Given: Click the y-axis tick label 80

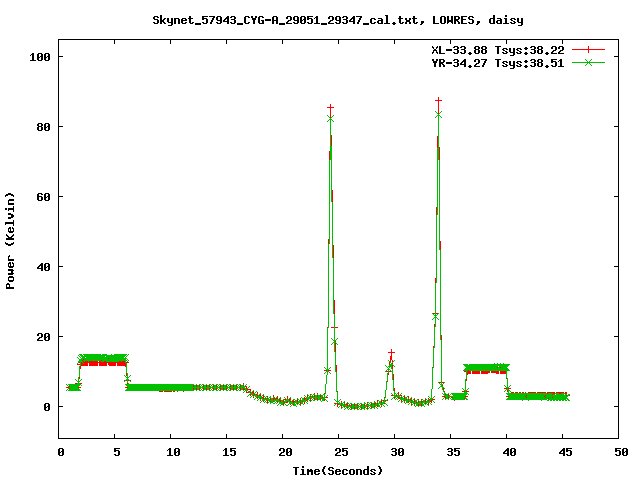Looking at the screenshot, I should [x=44, y=127].
